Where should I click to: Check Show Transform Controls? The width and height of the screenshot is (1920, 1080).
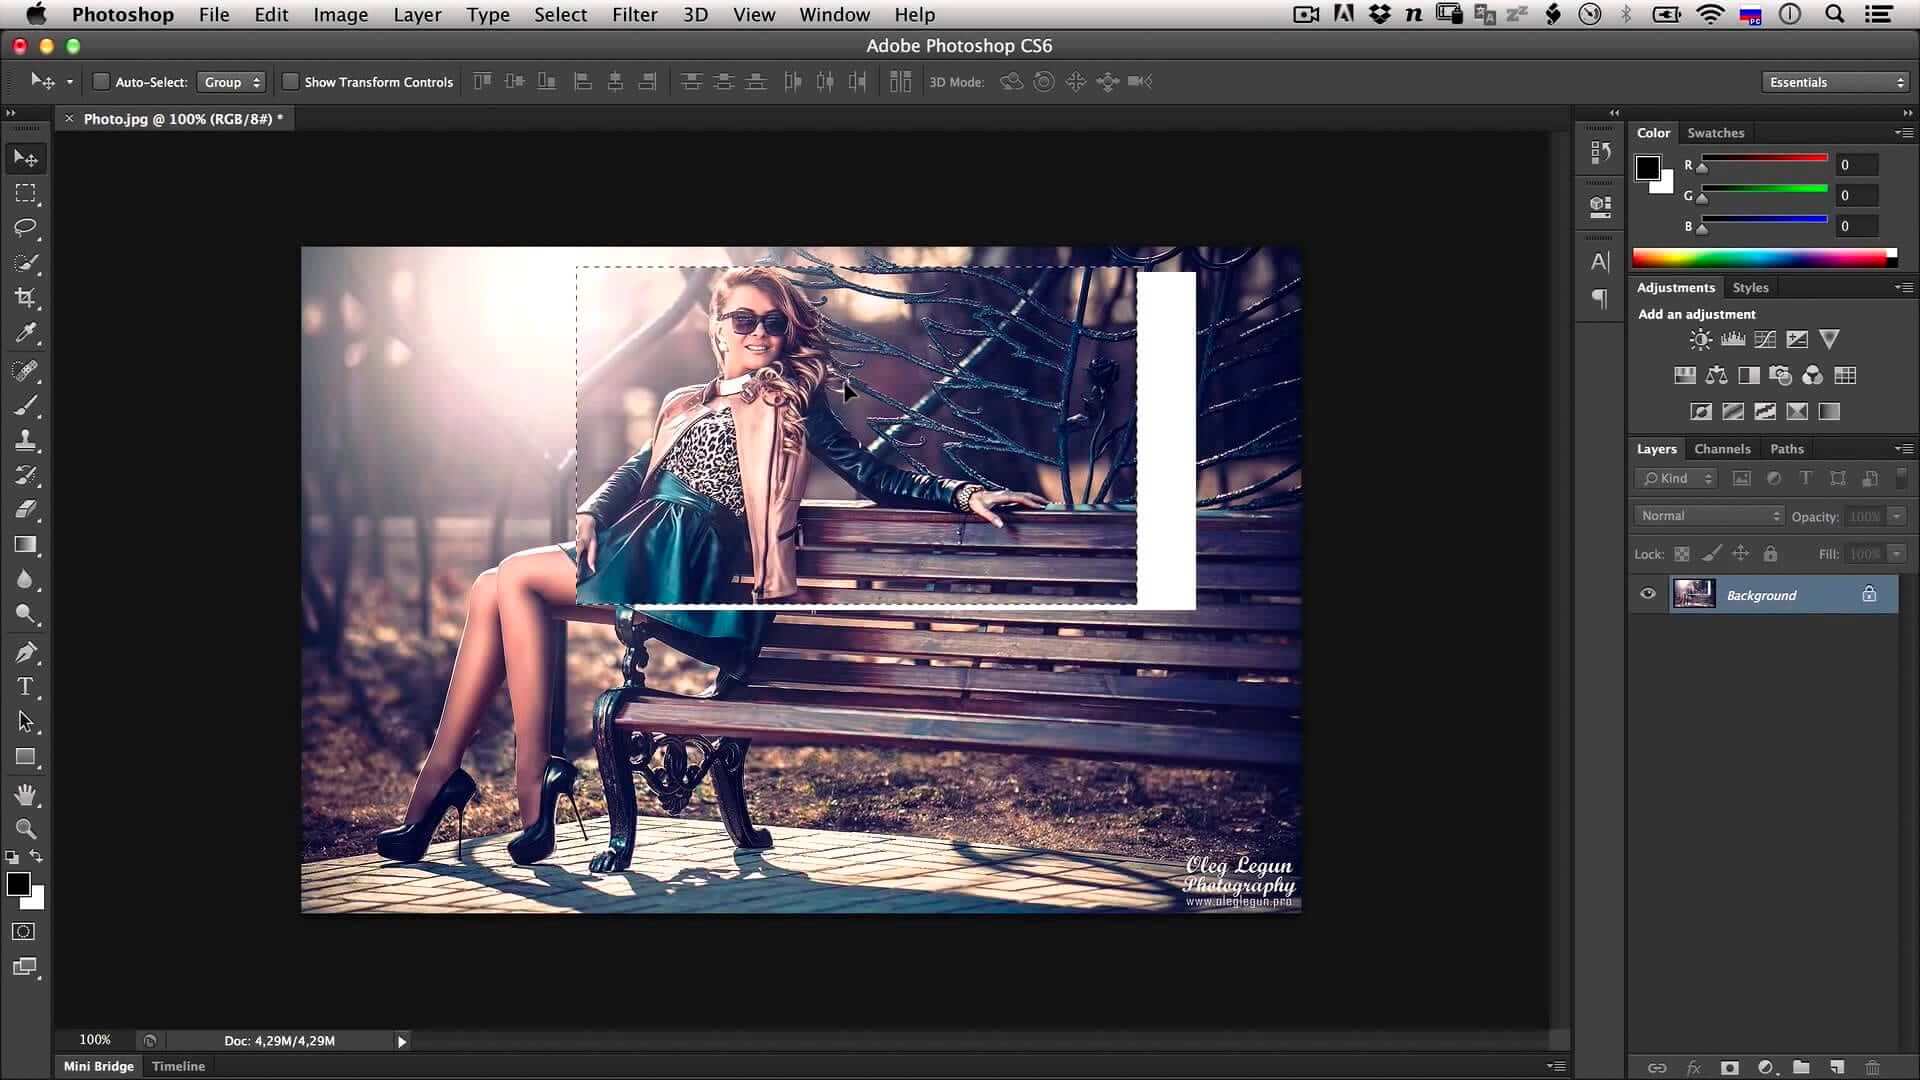coord(290,82)
